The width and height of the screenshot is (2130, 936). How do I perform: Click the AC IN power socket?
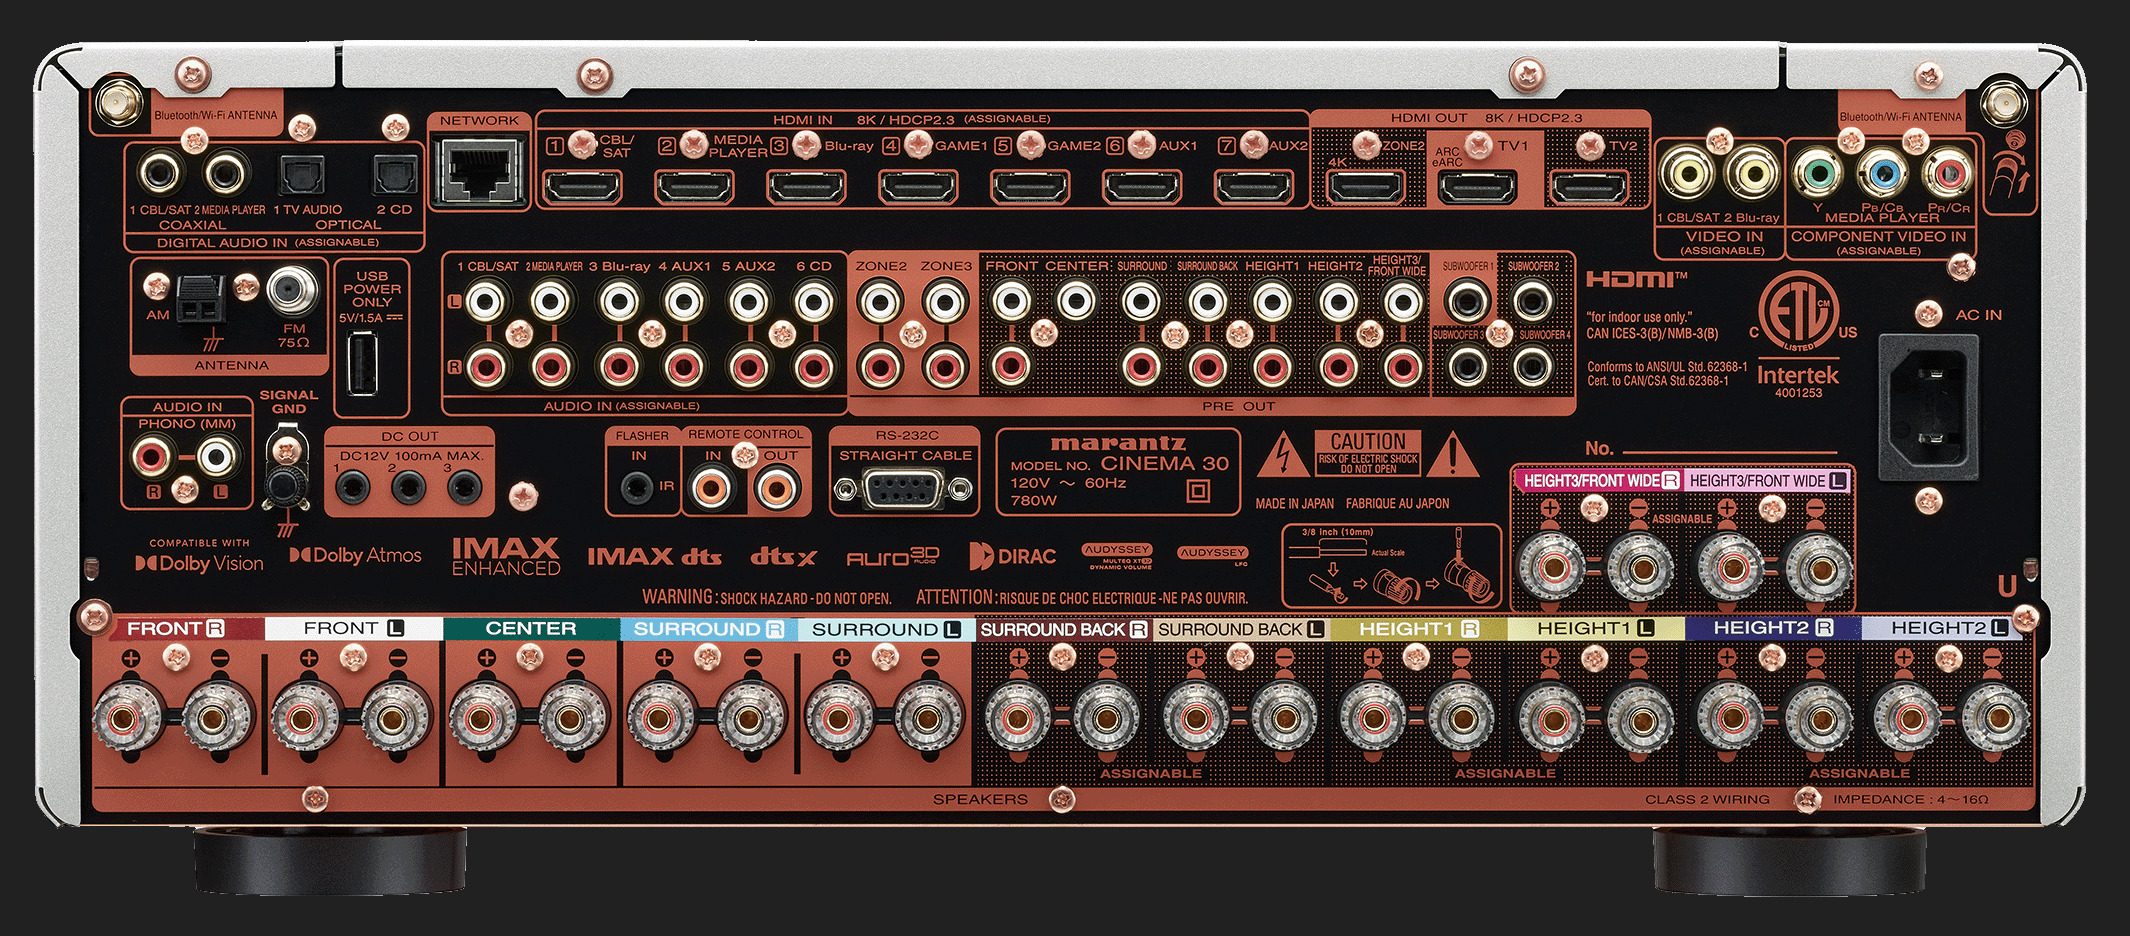(x=1927, y=407)
